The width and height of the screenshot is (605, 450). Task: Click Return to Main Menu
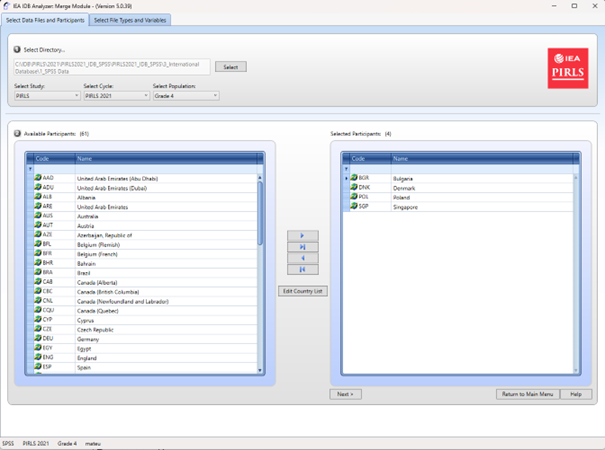pos(526,394)
